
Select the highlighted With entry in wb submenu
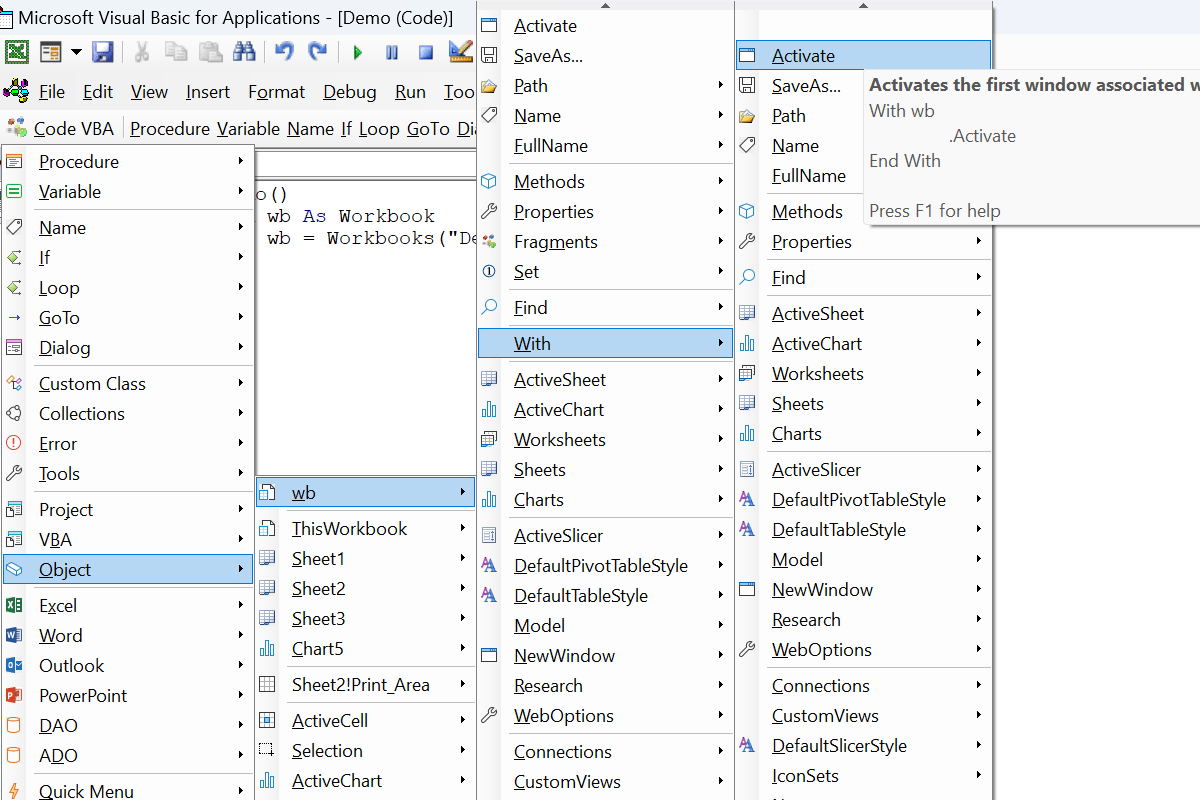(x=605, y=343)
